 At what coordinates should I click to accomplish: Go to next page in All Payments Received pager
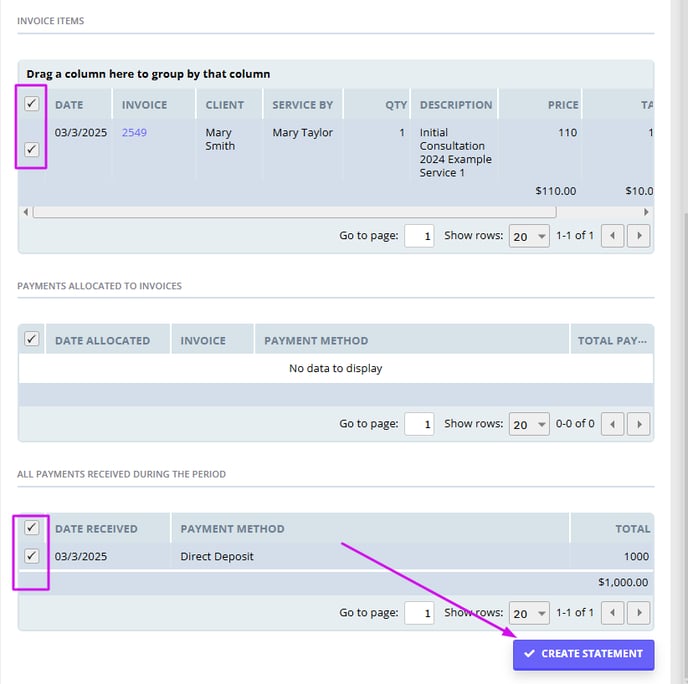pos(639,613)
